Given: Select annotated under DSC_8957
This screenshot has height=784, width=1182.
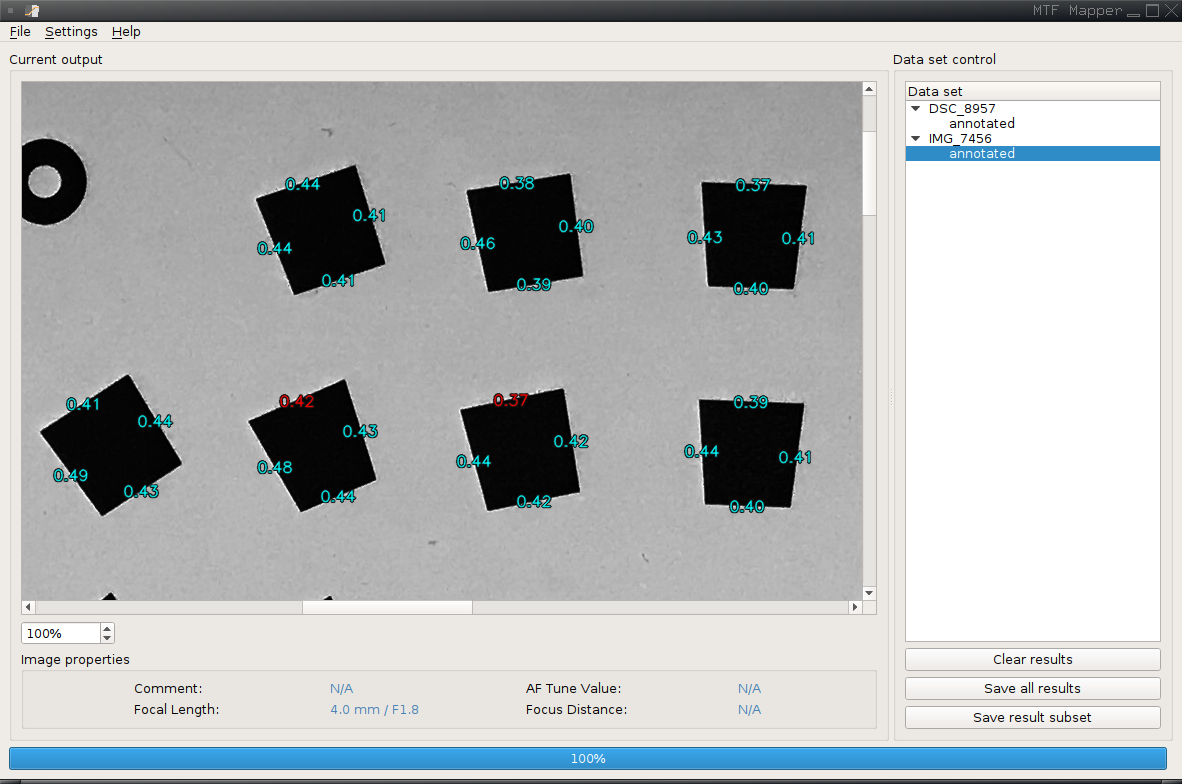Looking at the screenshot, I should 981,123.
